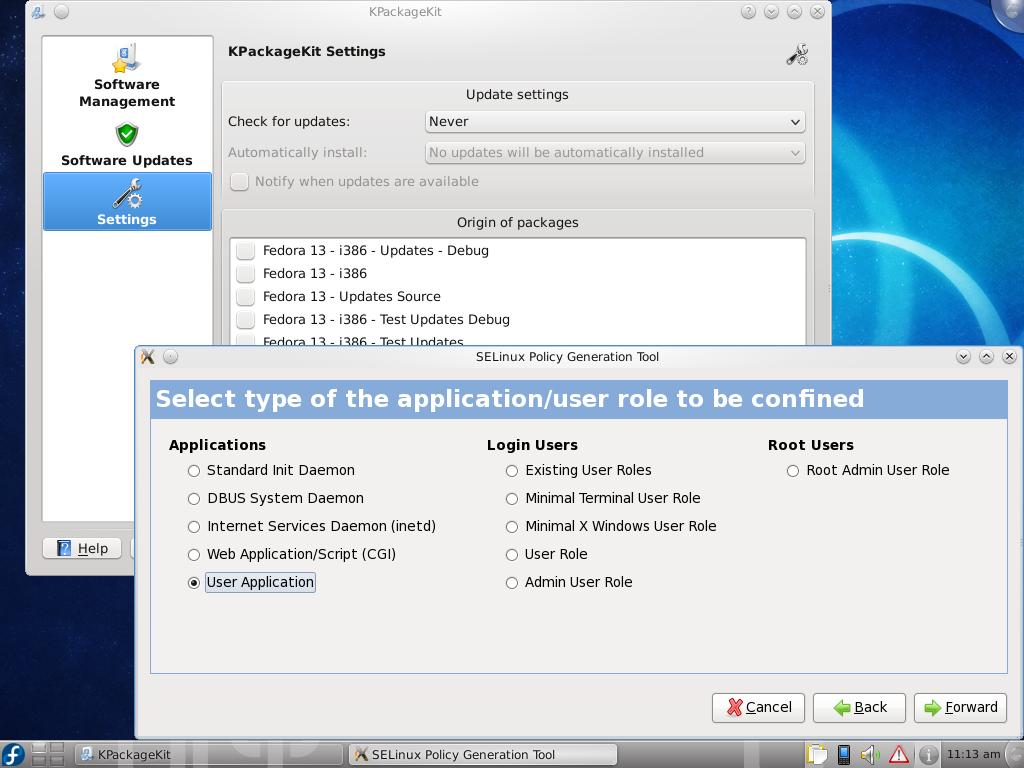Go Back in the SELinux wizard

coord(859,707)
